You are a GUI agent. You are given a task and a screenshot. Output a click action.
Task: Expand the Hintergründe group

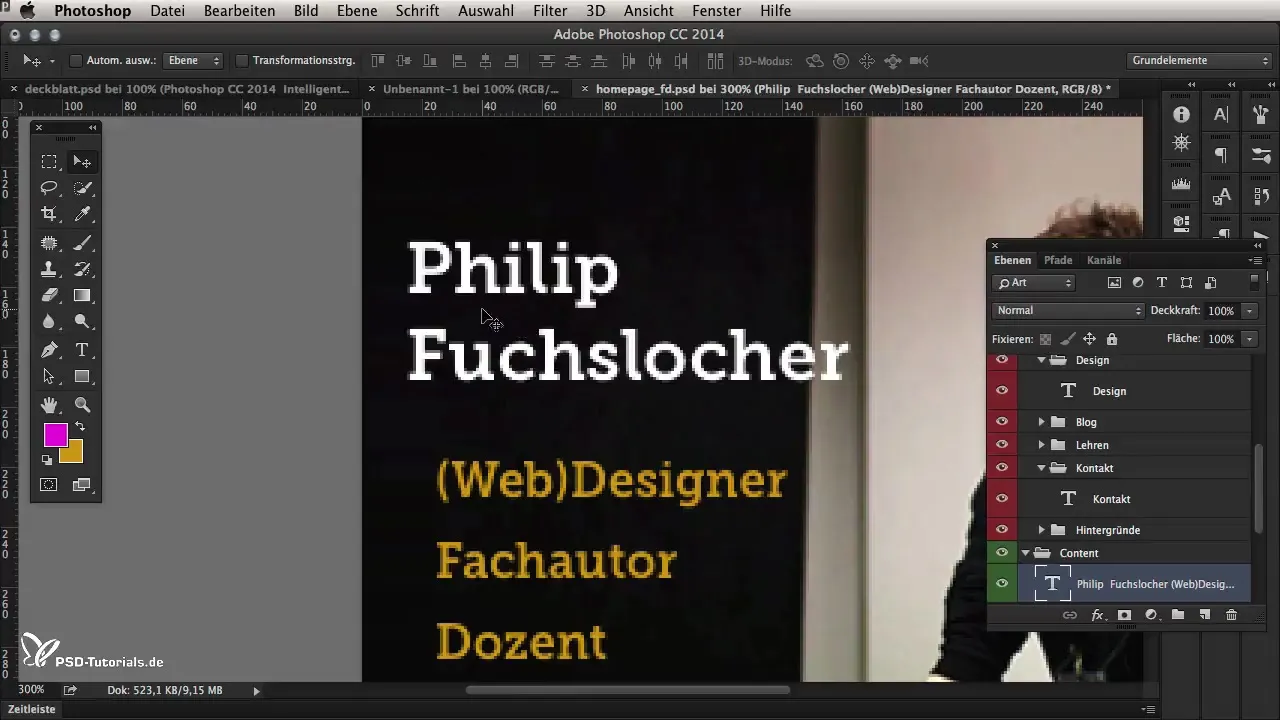coord(1041,530)
